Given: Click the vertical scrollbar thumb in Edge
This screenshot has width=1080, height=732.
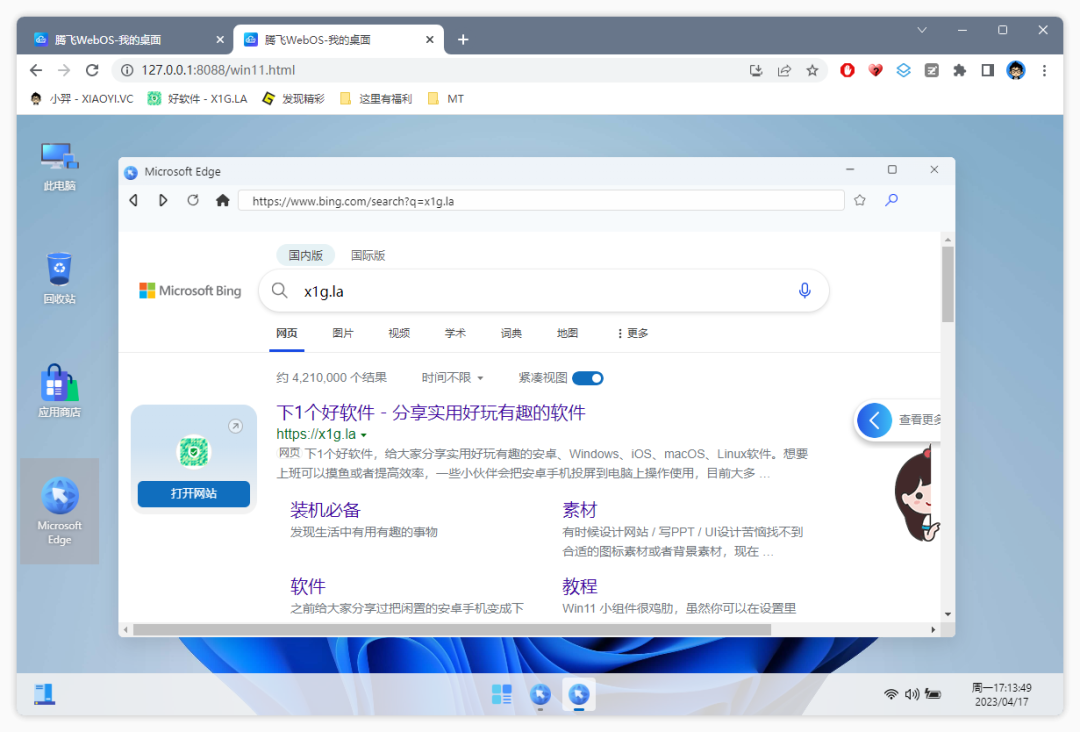Looking at the screenshot, I should tap(948, 284).
